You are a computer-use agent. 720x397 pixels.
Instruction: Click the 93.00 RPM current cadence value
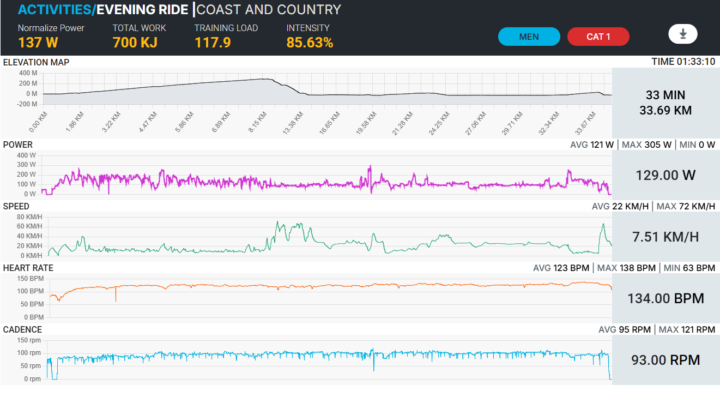click(665, 360)
